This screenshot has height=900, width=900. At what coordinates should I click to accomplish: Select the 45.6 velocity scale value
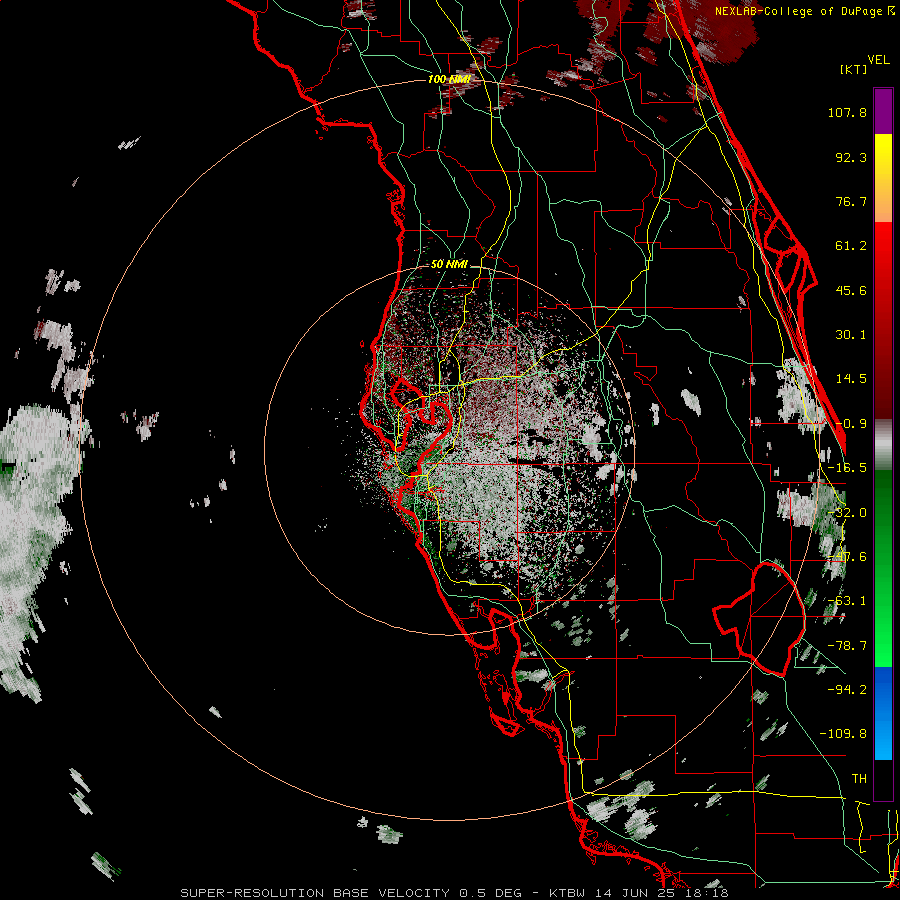[x=851, y=290]
